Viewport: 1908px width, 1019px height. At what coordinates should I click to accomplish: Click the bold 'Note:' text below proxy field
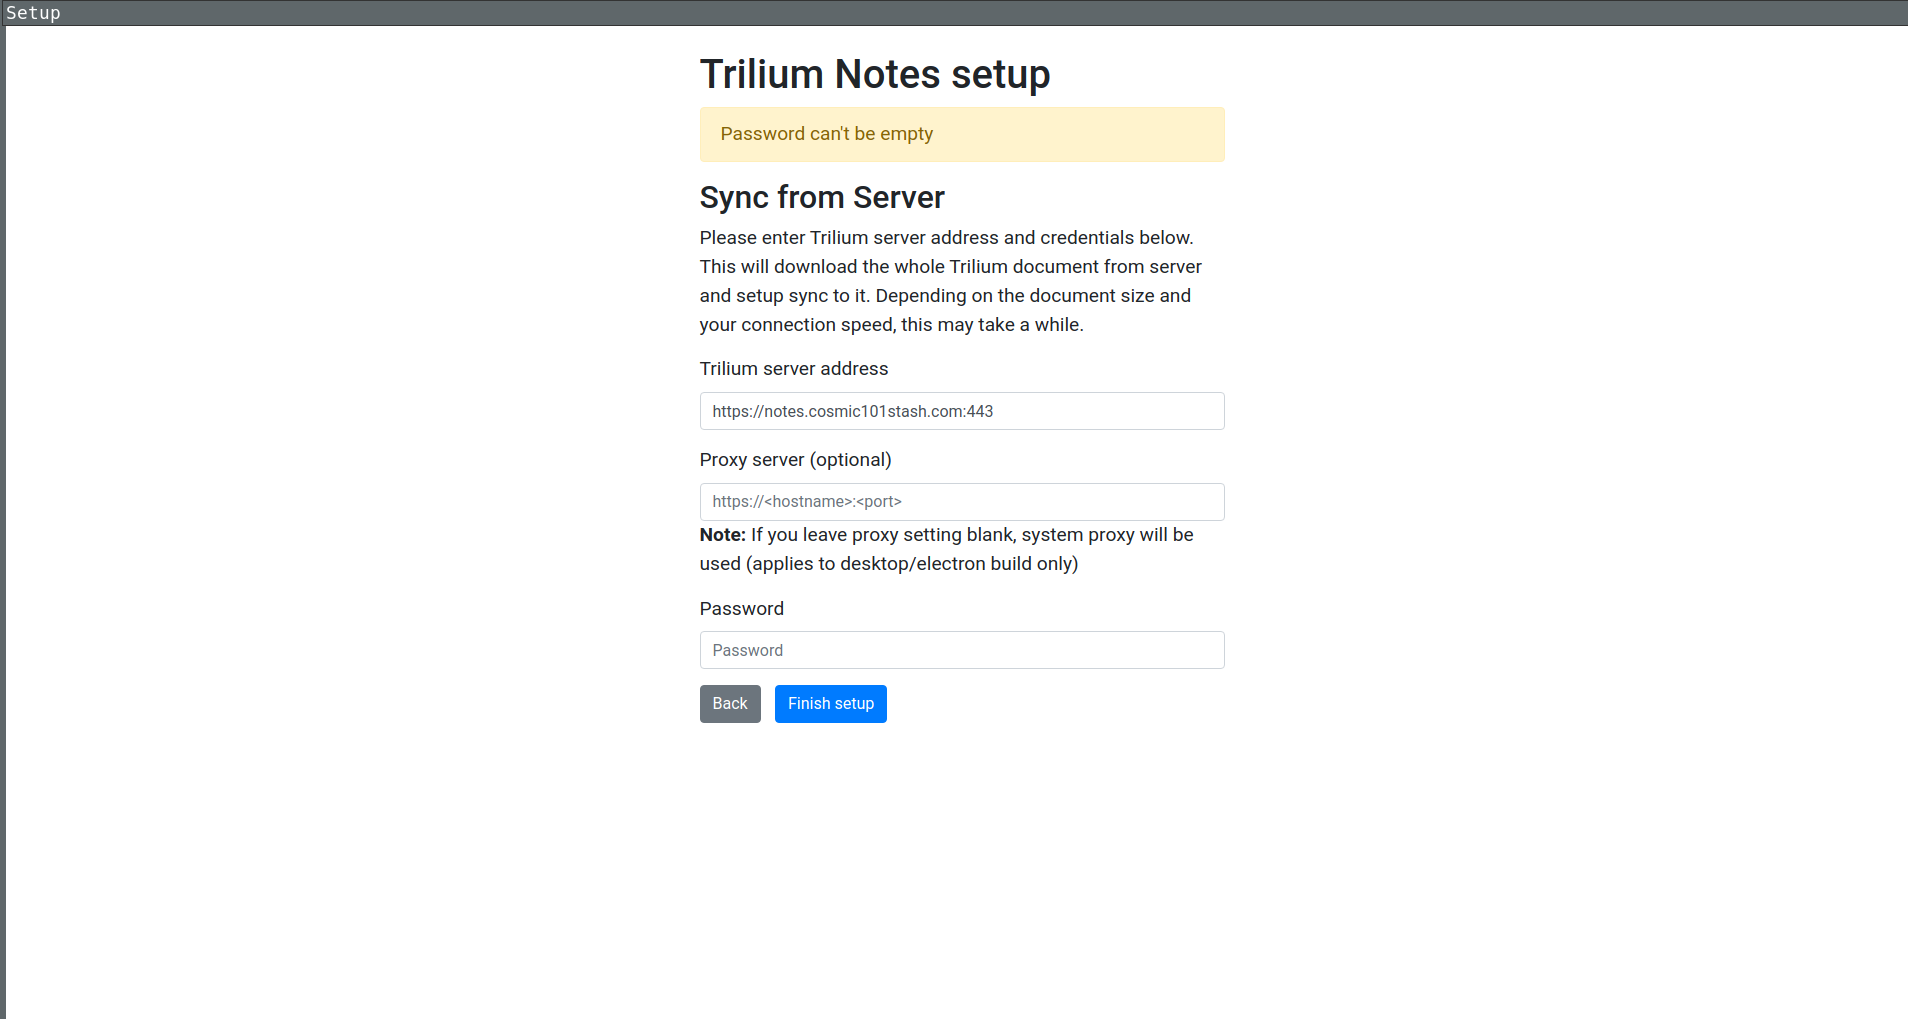point(722,534)
